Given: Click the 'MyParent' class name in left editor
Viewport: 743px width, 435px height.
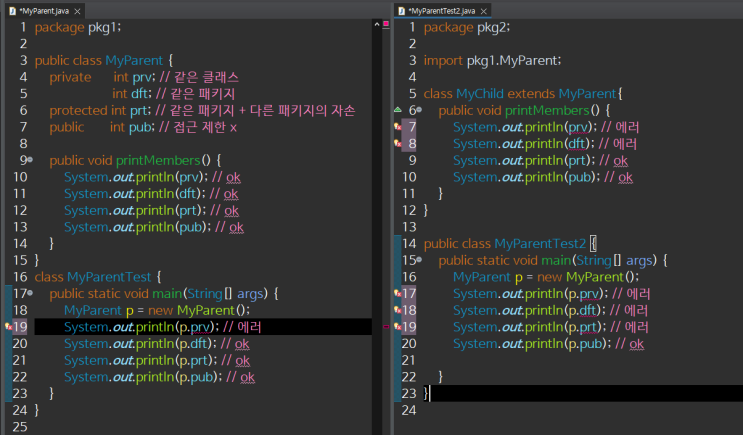Looking at the screenshot, I should 134,61.
